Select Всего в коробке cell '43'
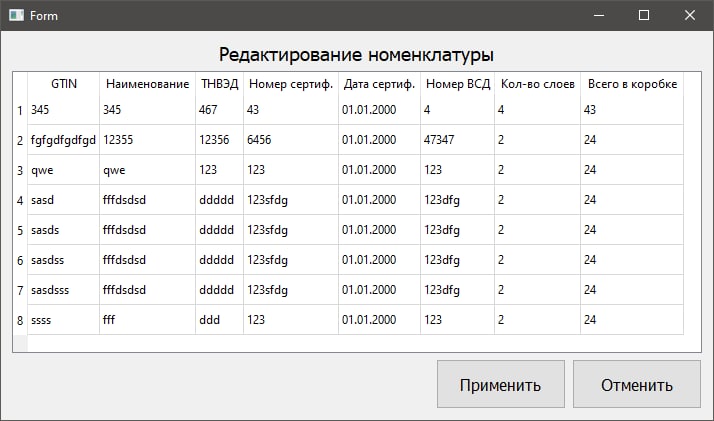 [x=632, y=110]
